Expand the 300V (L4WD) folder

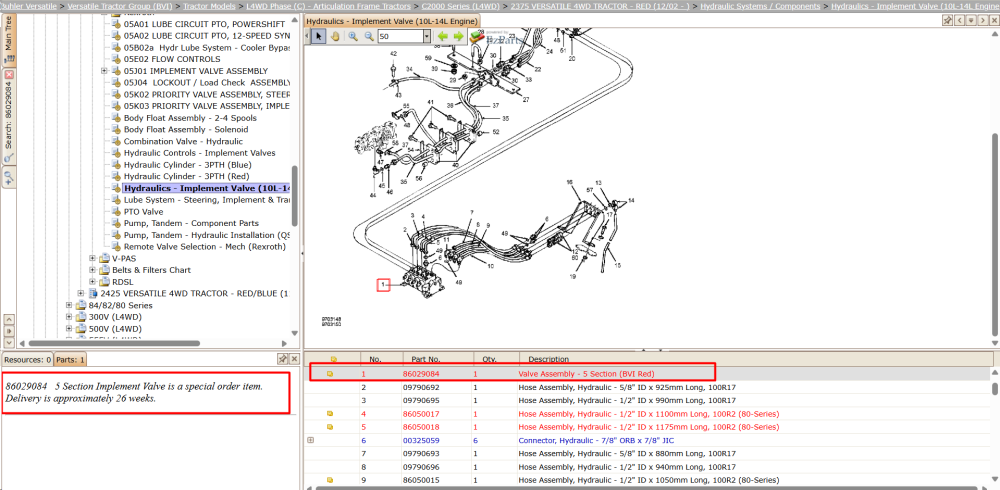[x=70, y=317]
